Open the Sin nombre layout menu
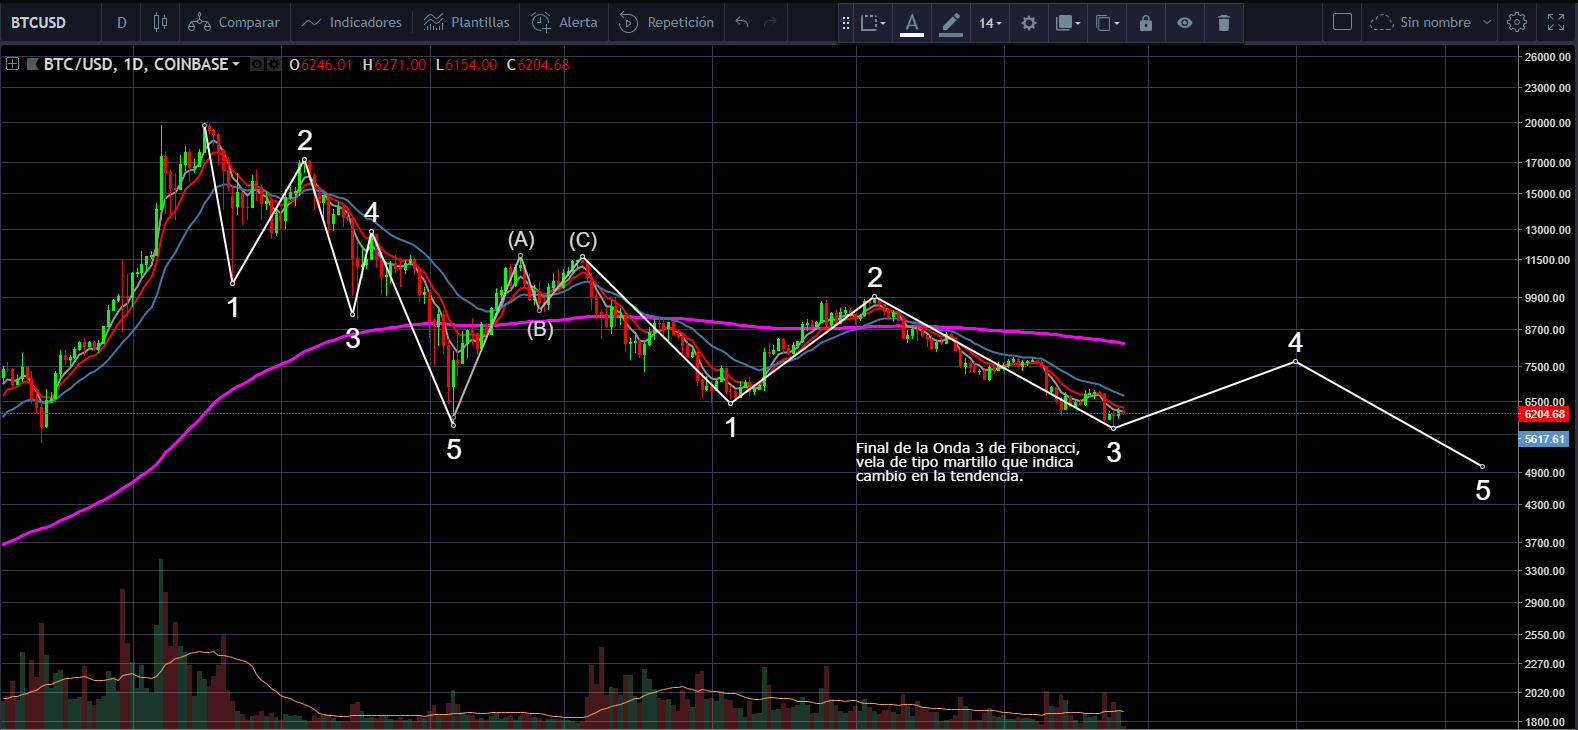1578x730 pixels. point(1431,22)
